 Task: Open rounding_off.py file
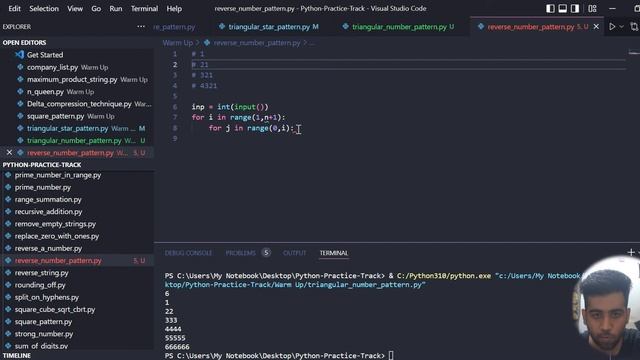pyautogui.click(x=40, y=285)
